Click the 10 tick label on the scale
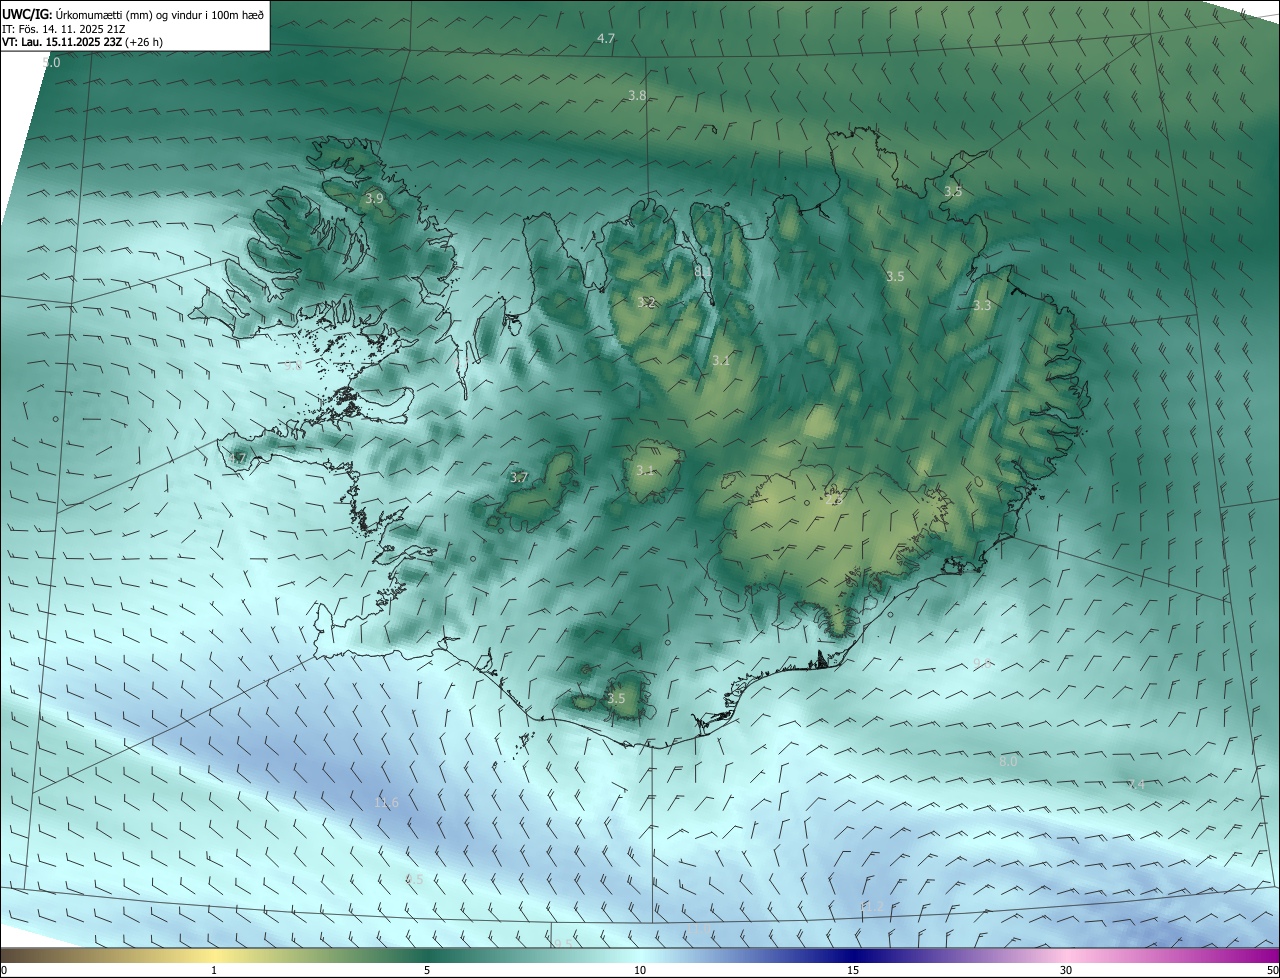This screenshot has height=978, width=1280. pos(640,970)
